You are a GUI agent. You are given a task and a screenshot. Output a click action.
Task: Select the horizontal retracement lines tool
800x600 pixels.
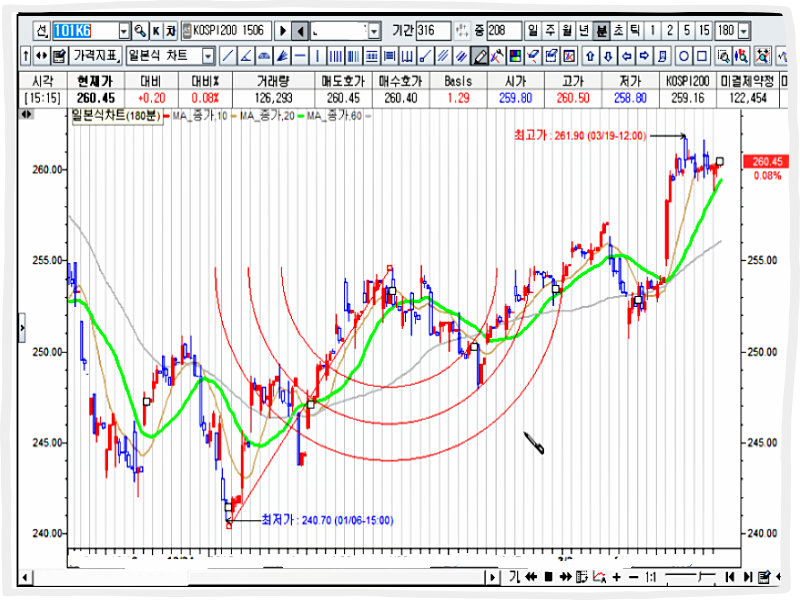click(x=372, y=56)
